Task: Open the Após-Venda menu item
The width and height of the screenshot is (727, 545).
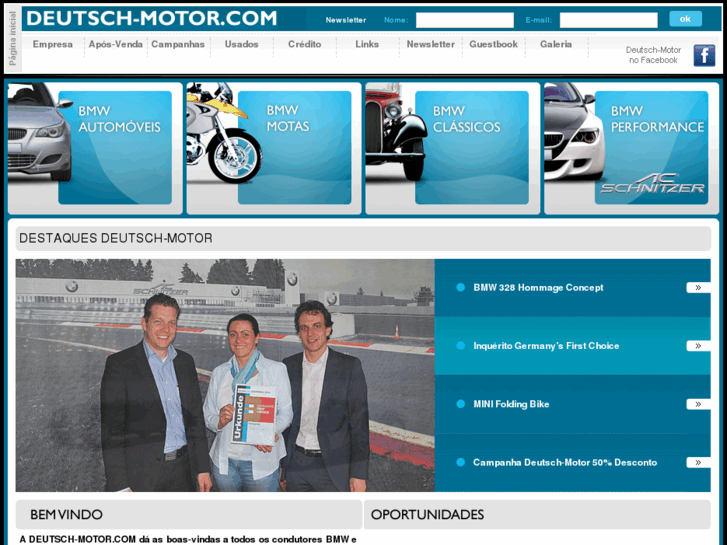Action: (115, 45)
